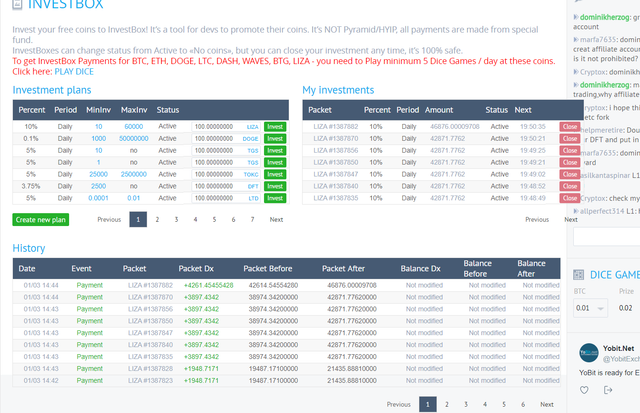Click MinInv value 25000 for TOKC plan
This screenshot has width=640, height=413.
[98, 174]
